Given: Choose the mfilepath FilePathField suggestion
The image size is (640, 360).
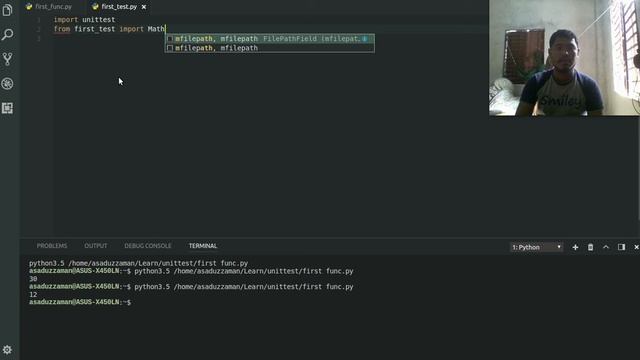Looking at the screenshot, I should [269, 39].
